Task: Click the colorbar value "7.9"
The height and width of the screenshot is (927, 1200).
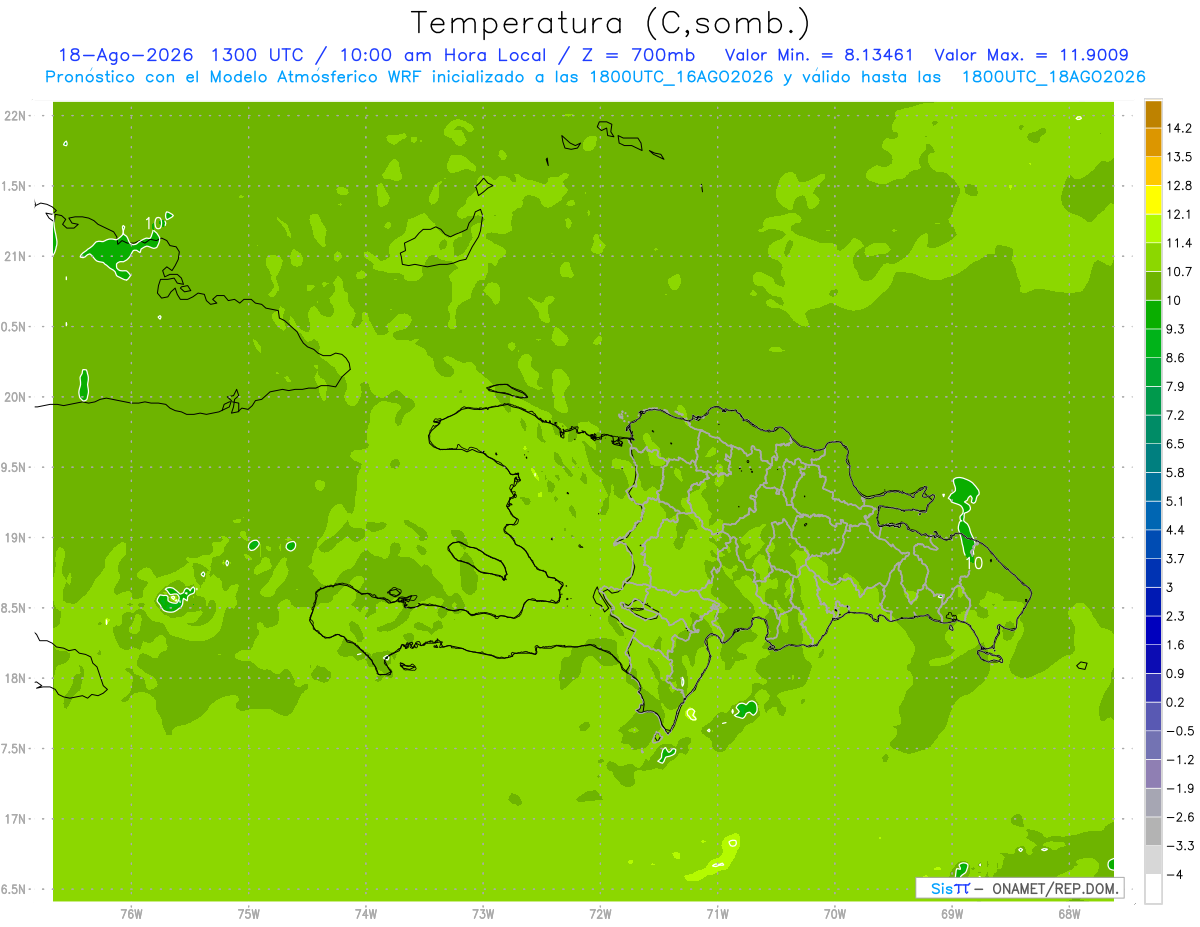Action: click(1177, 386)
